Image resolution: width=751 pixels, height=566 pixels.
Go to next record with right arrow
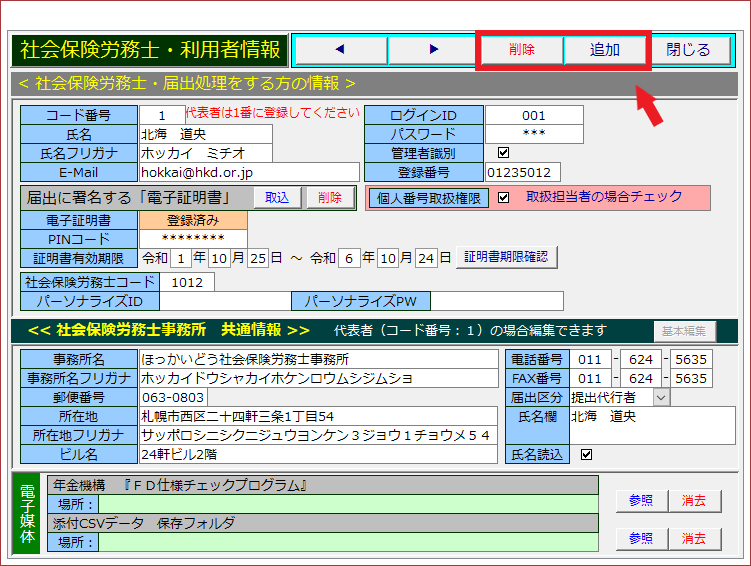point(433,49)
